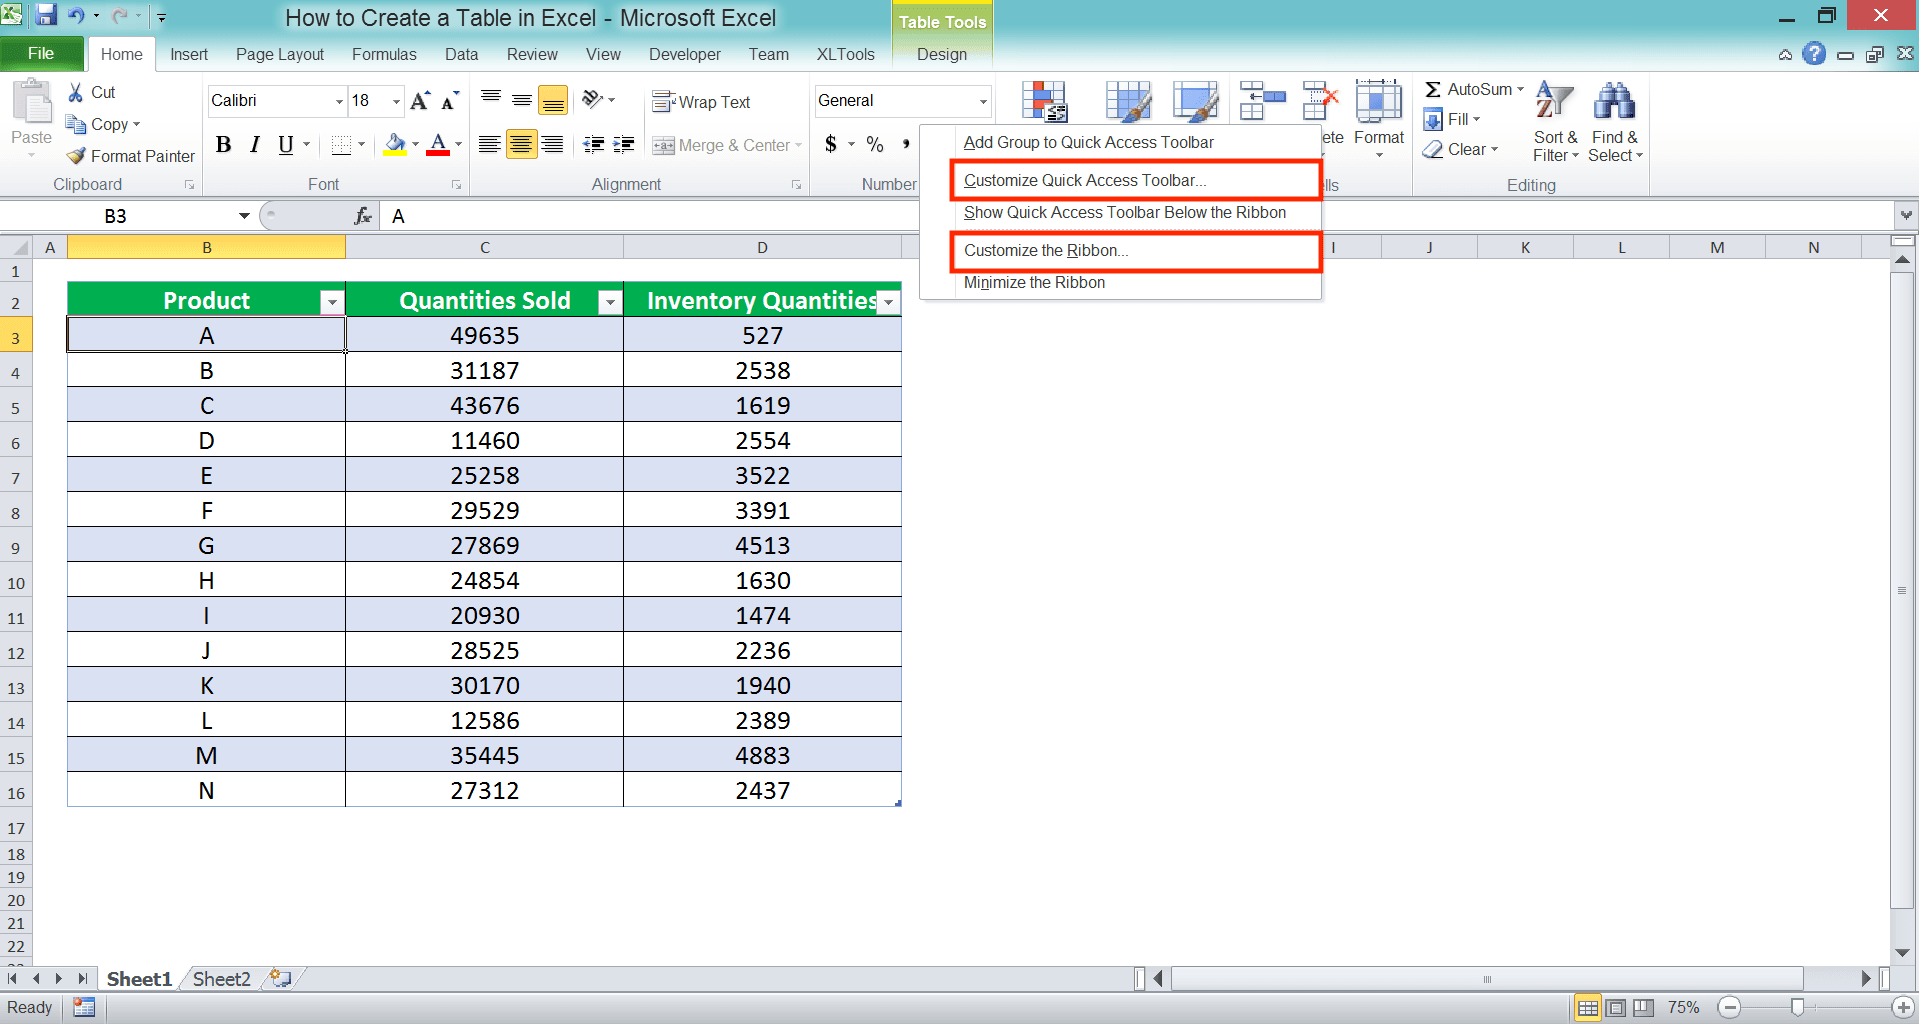
Task: Click the Insert Function fx icon
Action: pos(363,216)
